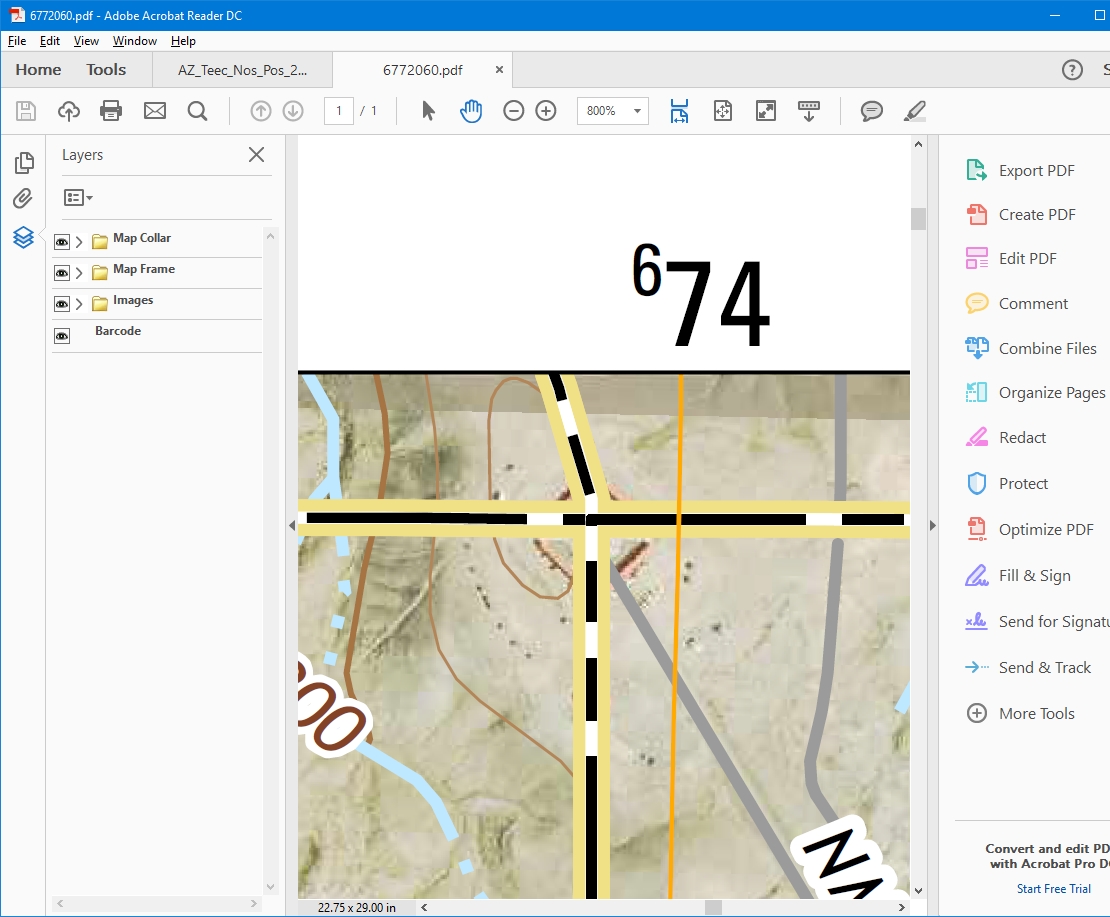Click the Zoom in plus icon
This screenshot has height=917, width=1110.
click(x=546, y=111)
